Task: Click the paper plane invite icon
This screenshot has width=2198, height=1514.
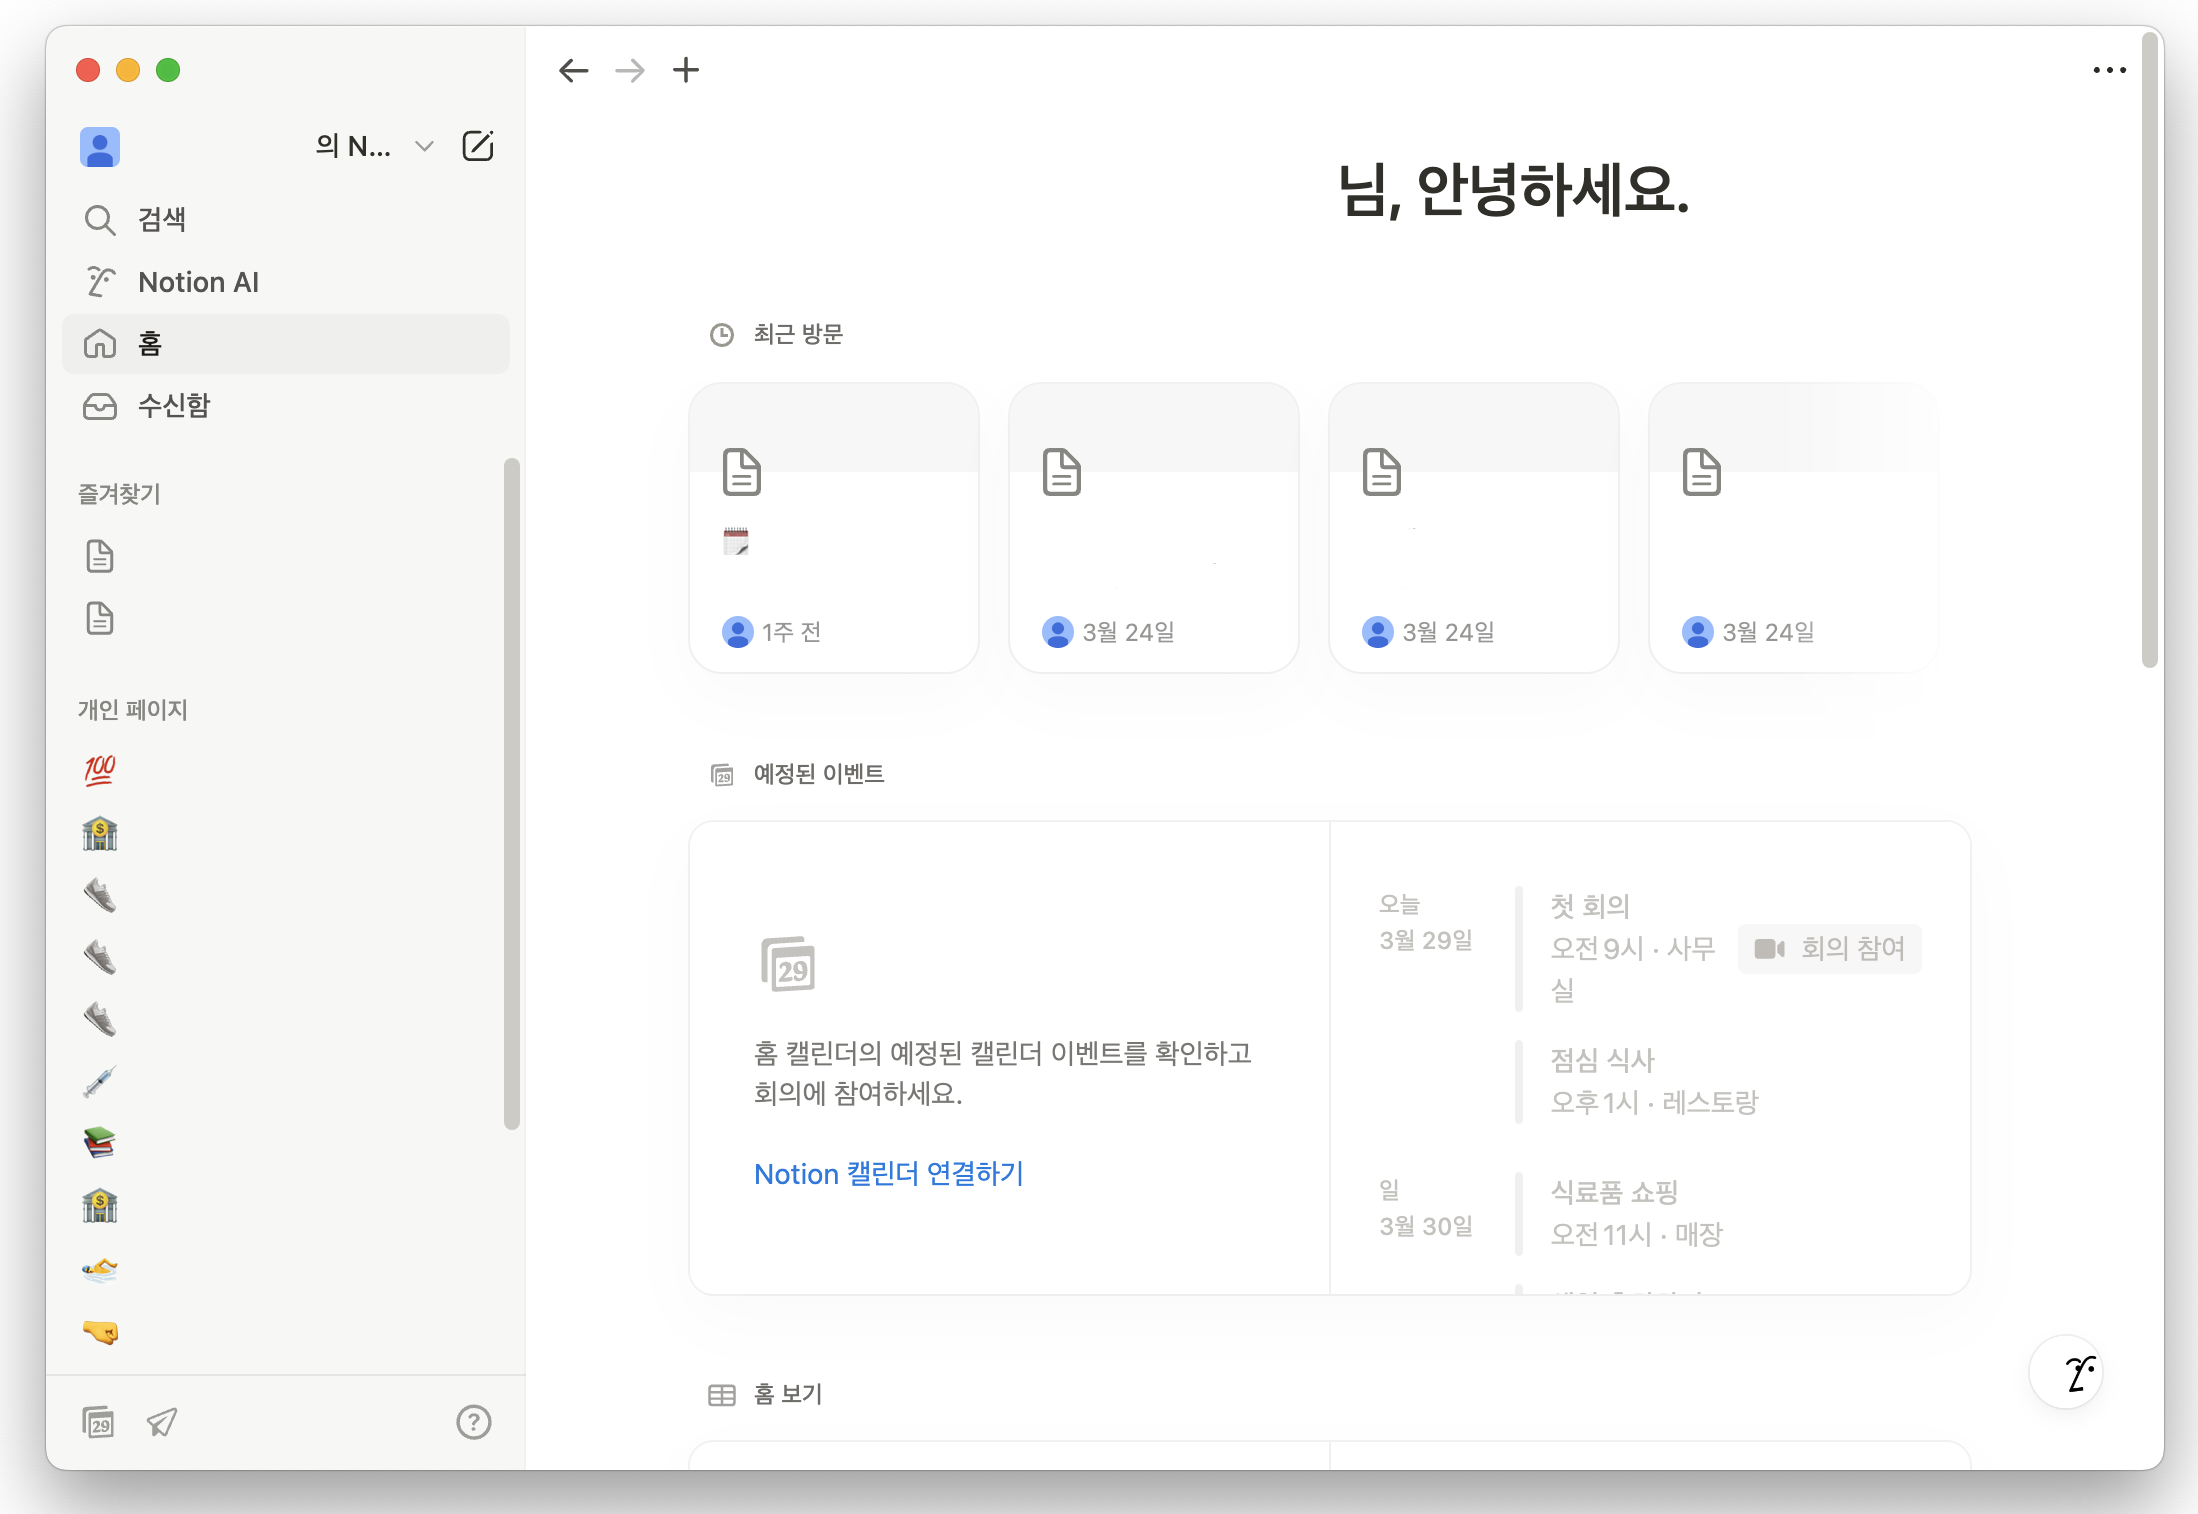Action: [162, 1421]
